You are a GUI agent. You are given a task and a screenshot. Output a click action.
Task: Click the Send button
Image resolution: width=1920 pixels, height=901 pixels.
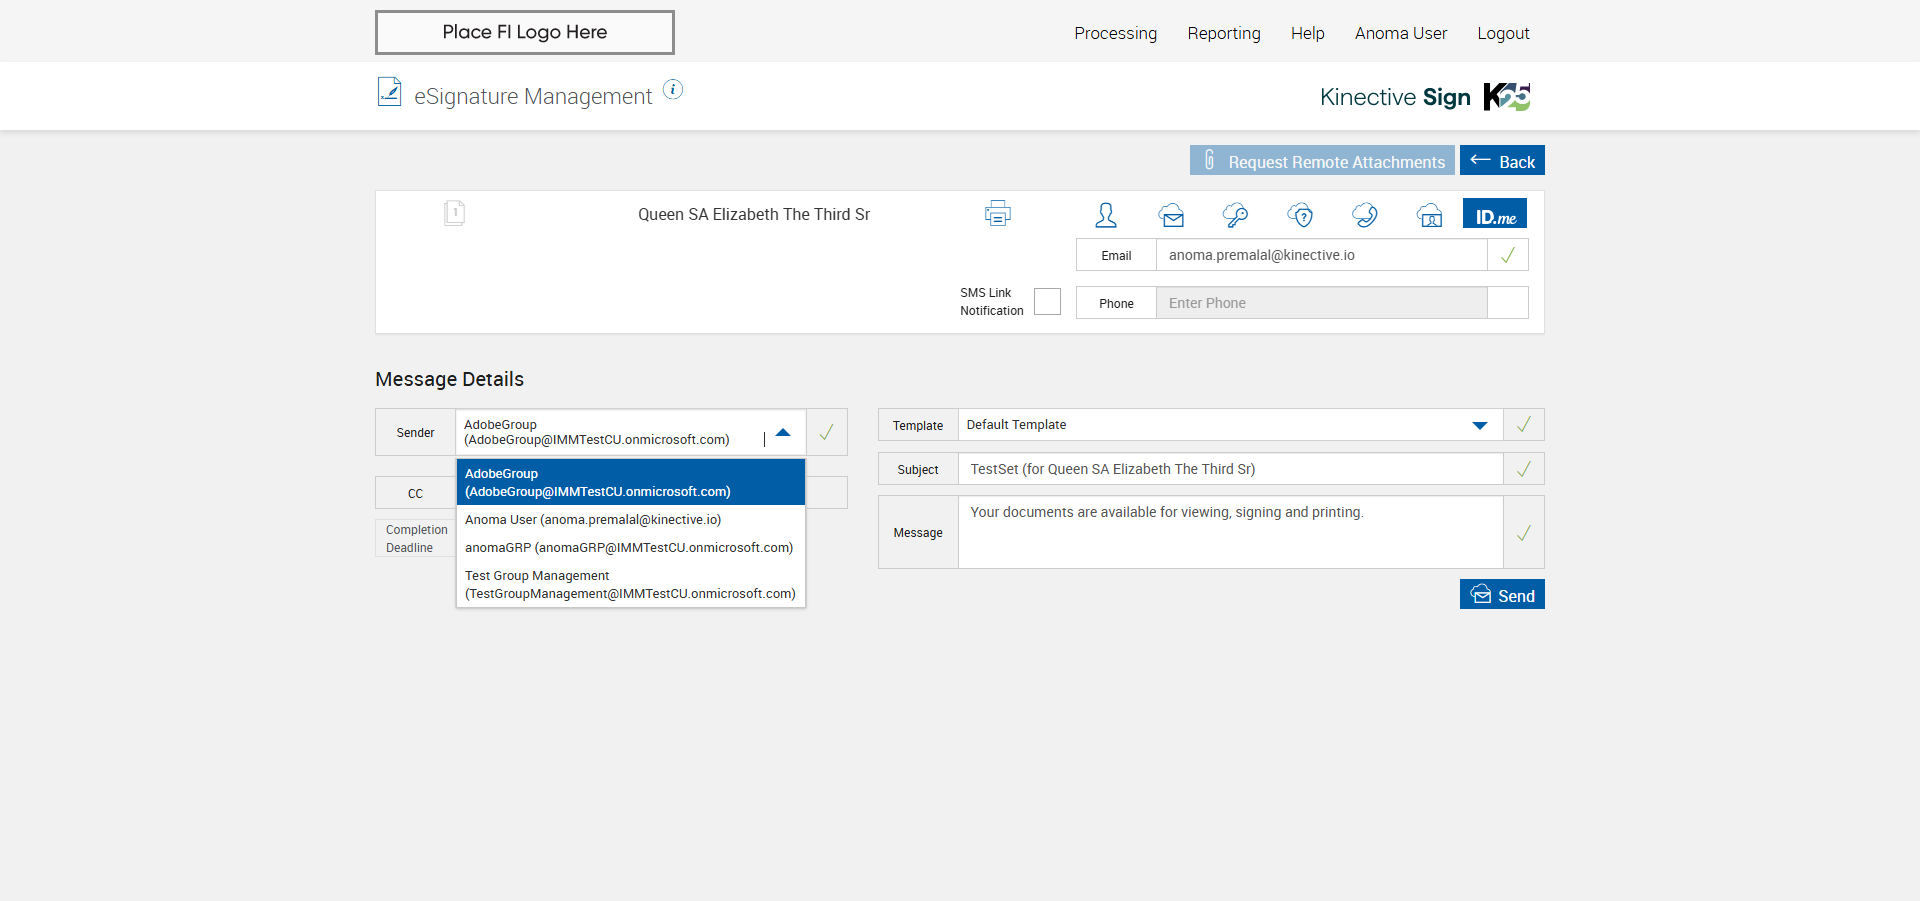[1502, 595]
